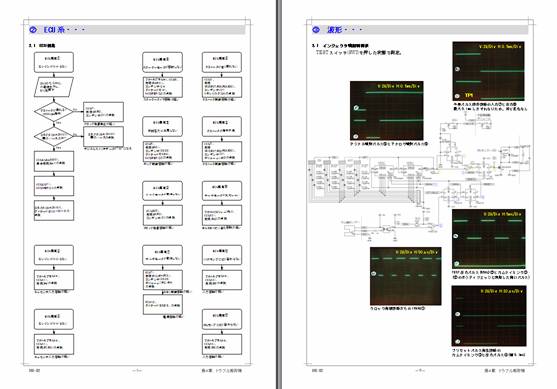The width and height of the screenshot is (557, 389).
Task: Click the flowchart box connected to upper diamond
Action: pyautogui.click(x=103, y=112)
